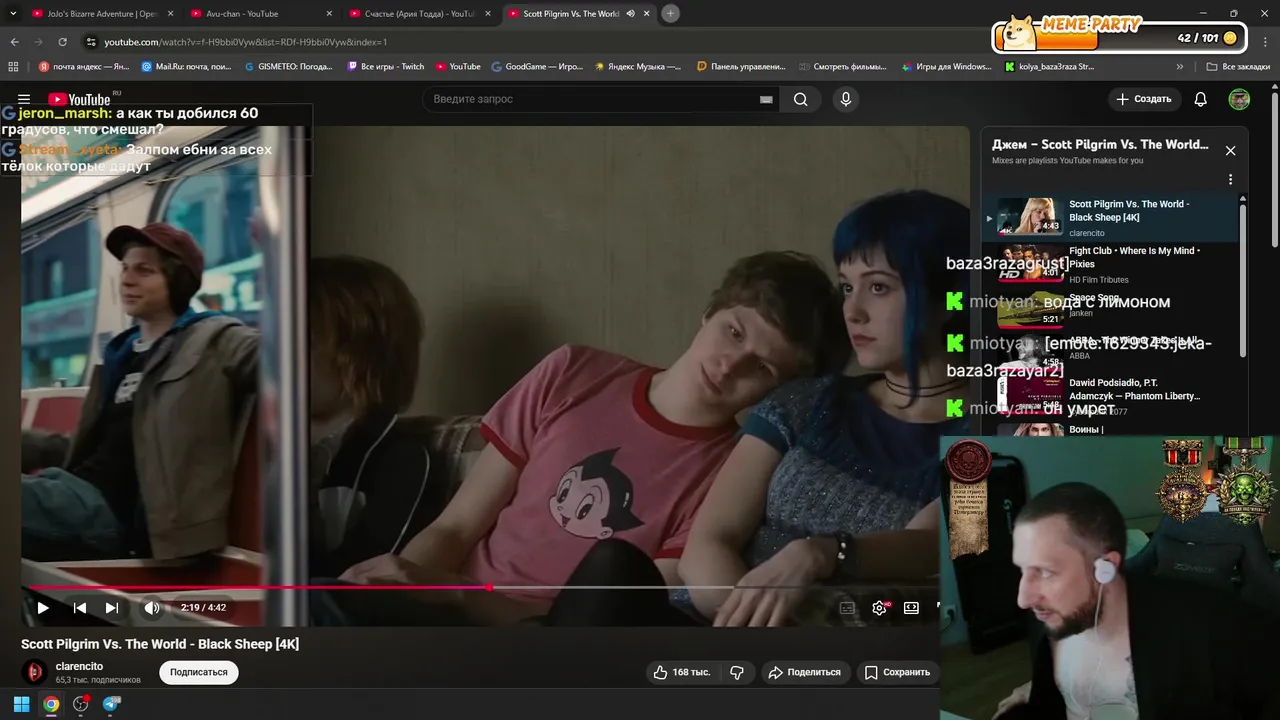Open the Создать menu
This screenshot has width=1280, height=720.
pos(1144,99)
